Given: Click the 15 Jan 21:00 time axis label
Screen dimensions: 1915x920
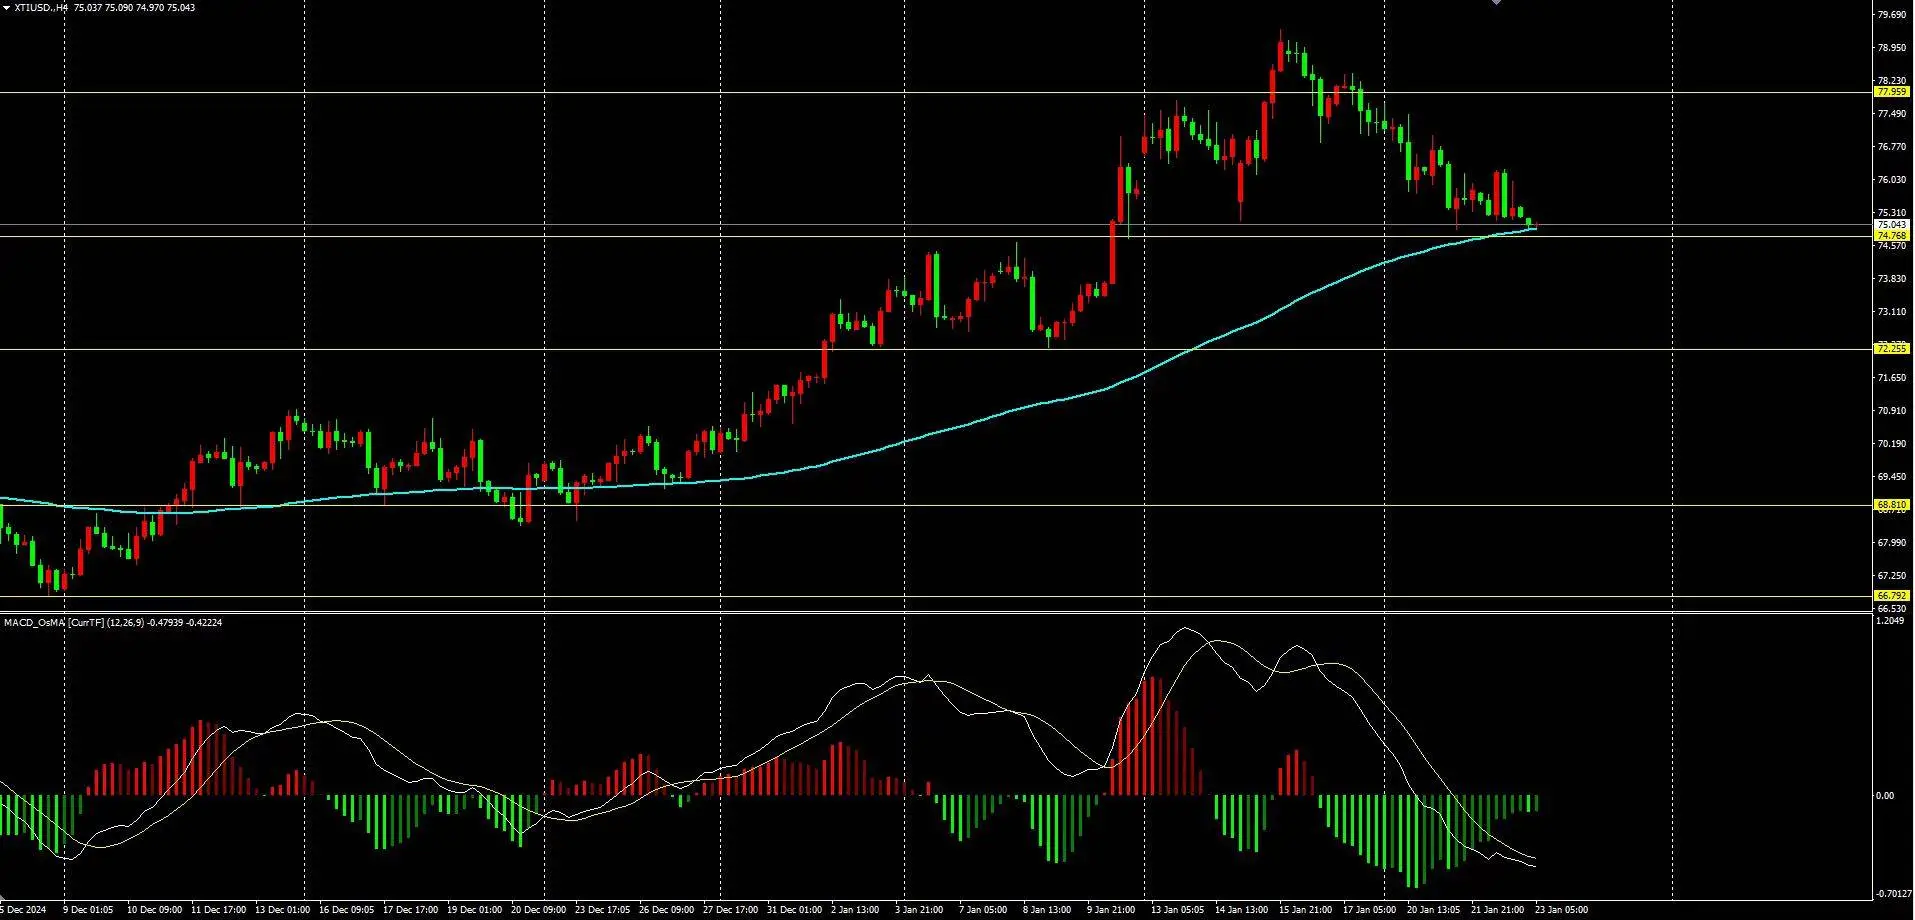Looking at the screenshot, I should tap(1306, 910).
